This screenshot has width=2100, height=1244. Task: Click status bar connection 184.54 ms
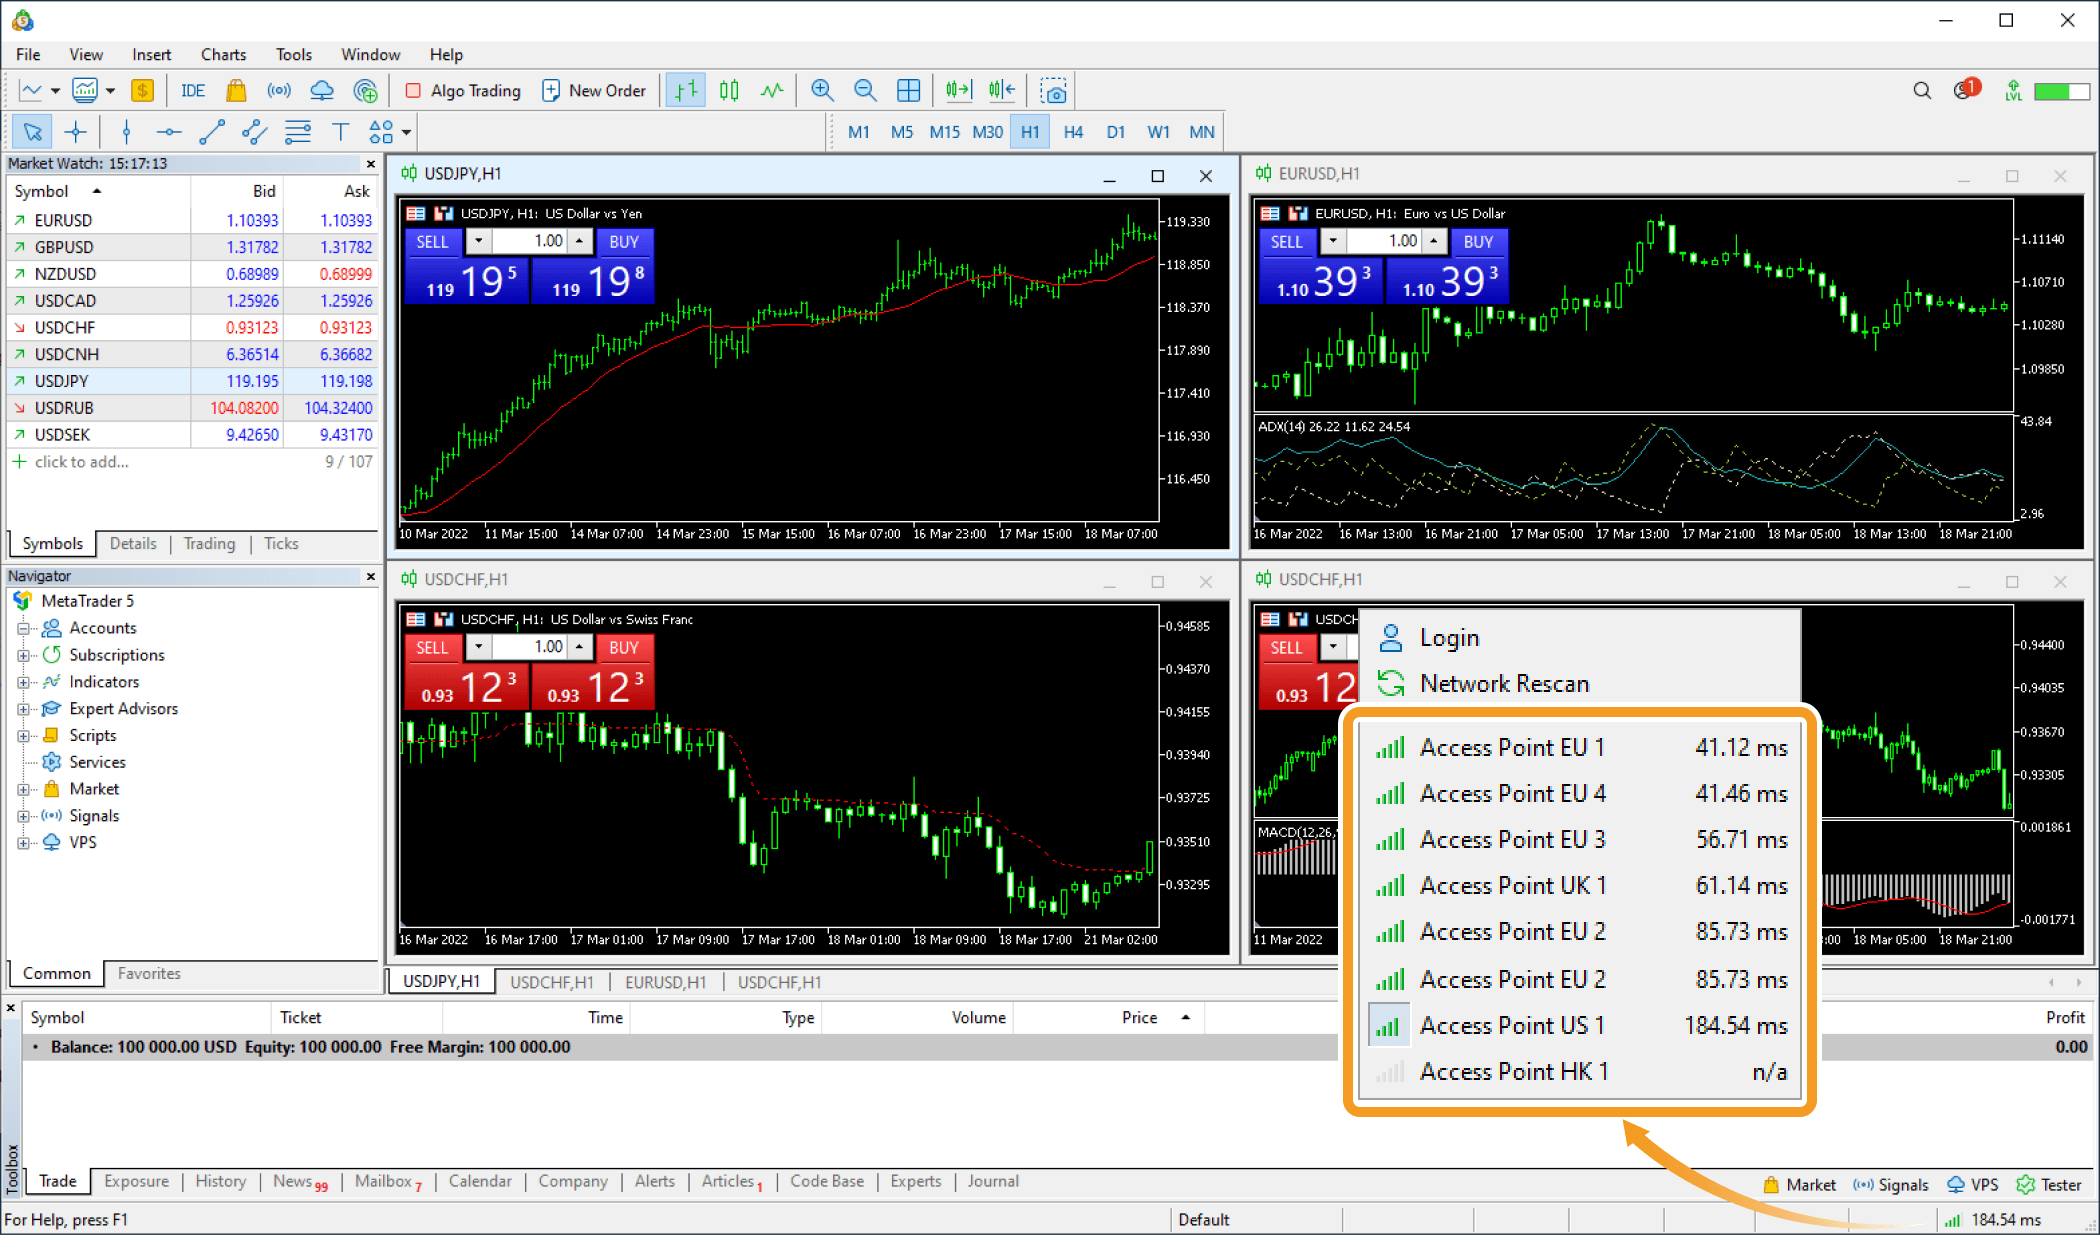click(x=1993, y=1219)
